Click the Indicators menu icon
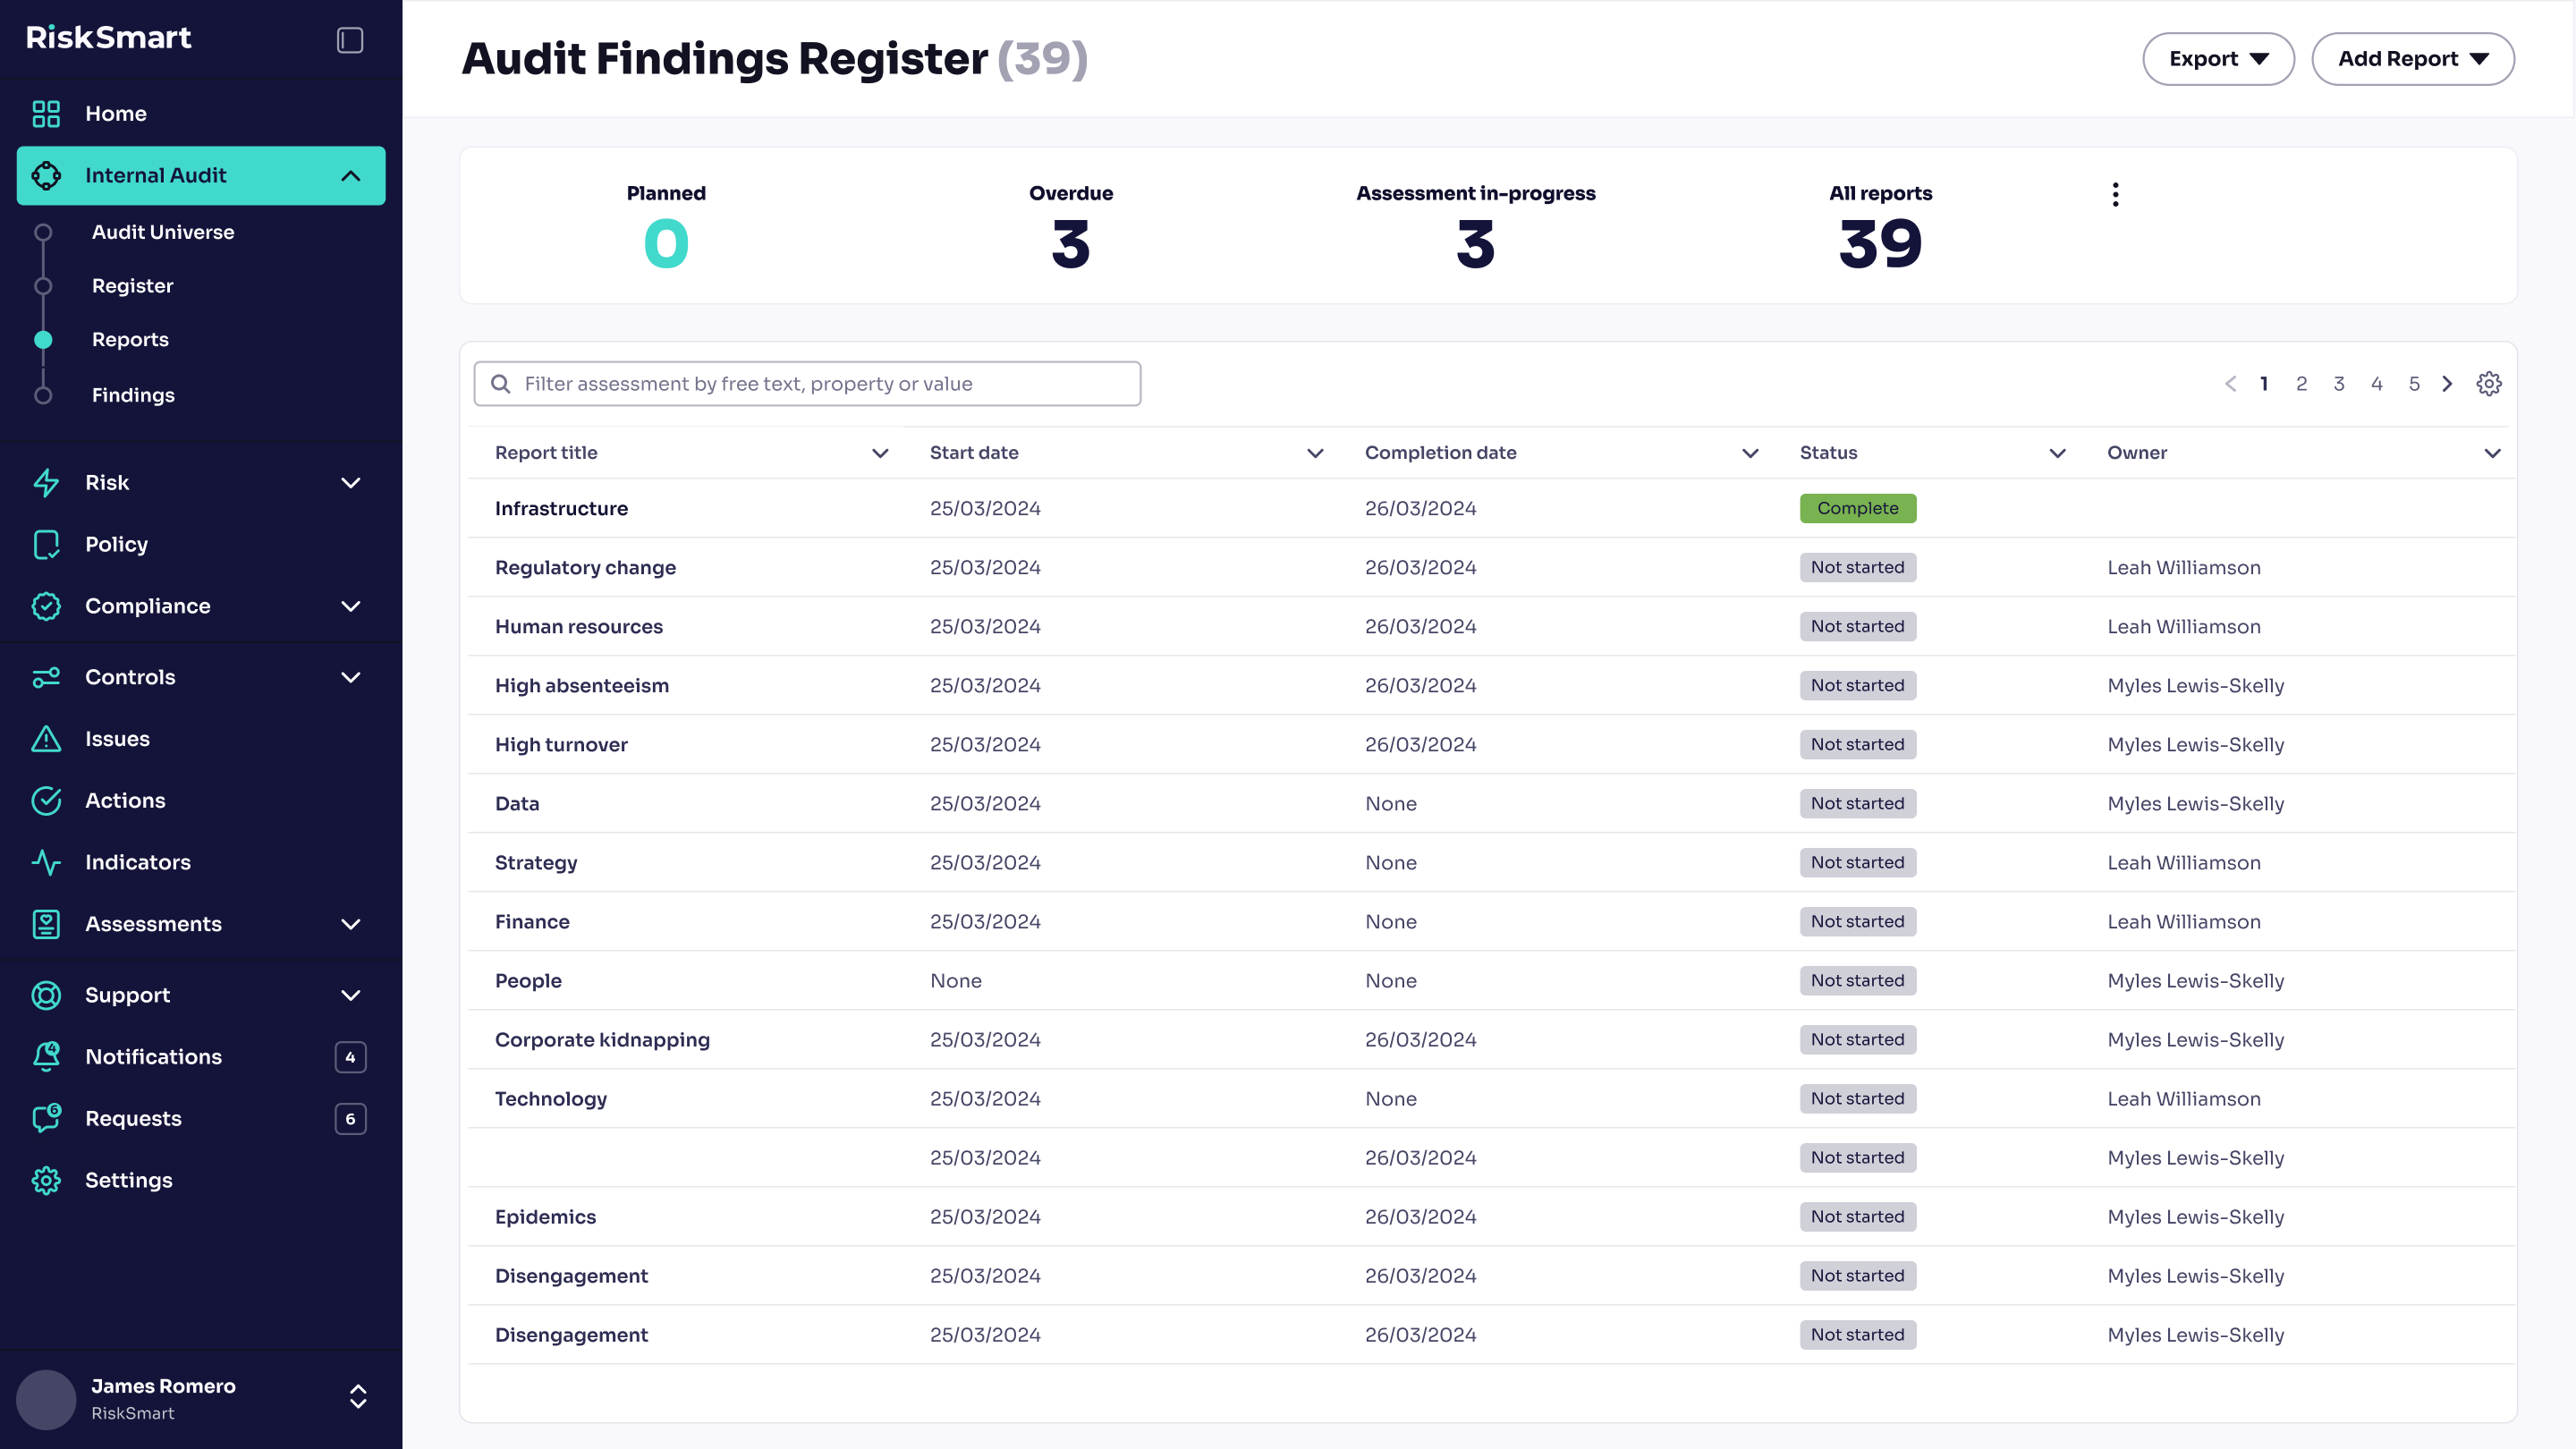 (46, 861)
